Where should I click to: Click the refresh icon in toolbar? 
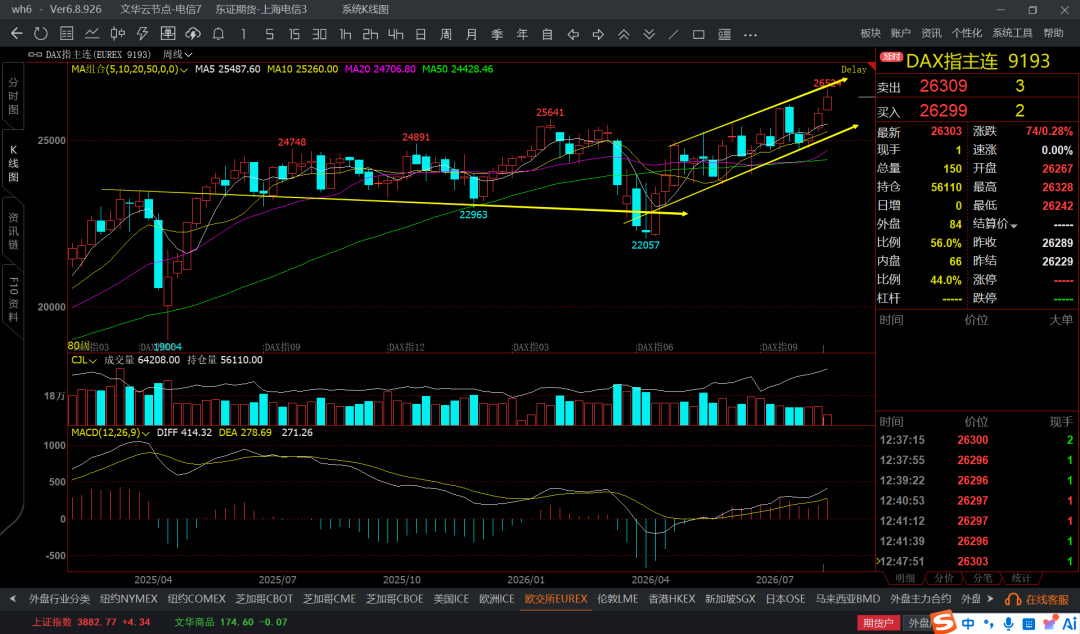(41, 33)
